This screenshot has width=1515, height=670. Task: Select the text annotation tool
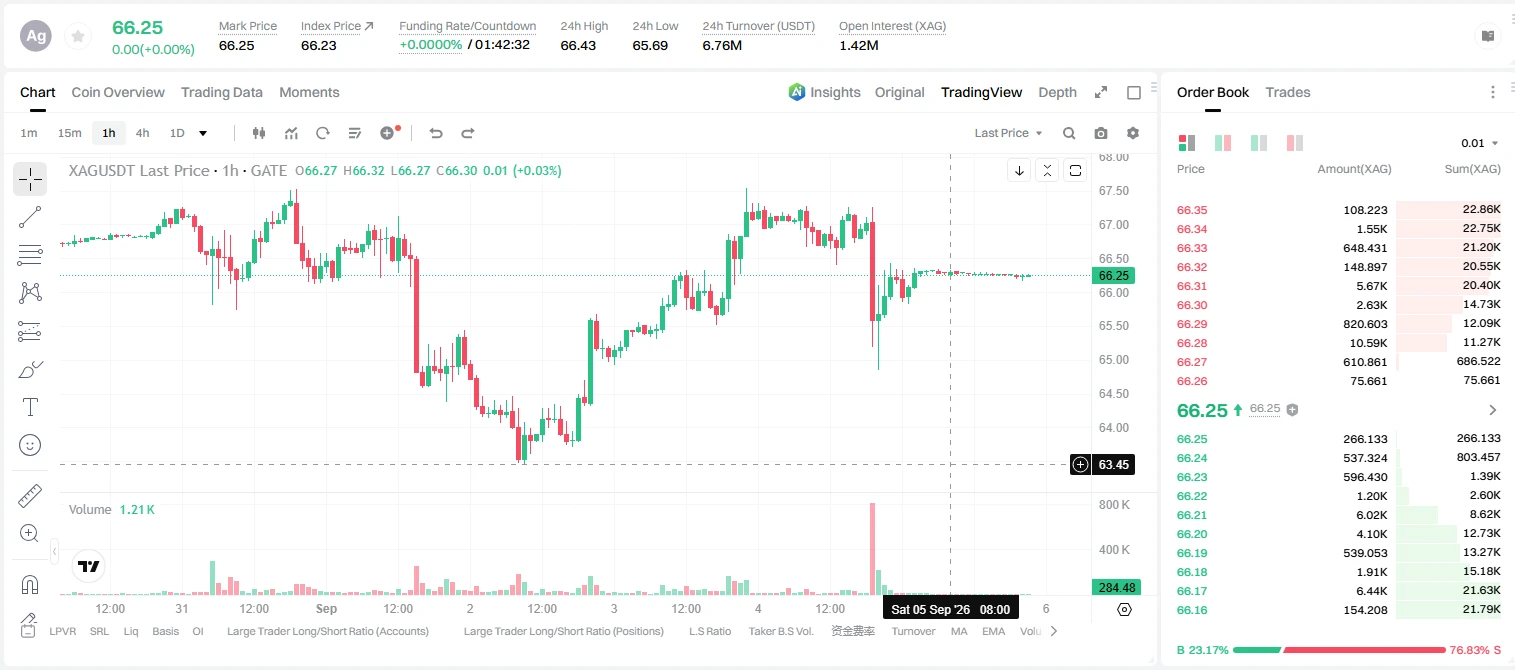(x=30, y=407)
